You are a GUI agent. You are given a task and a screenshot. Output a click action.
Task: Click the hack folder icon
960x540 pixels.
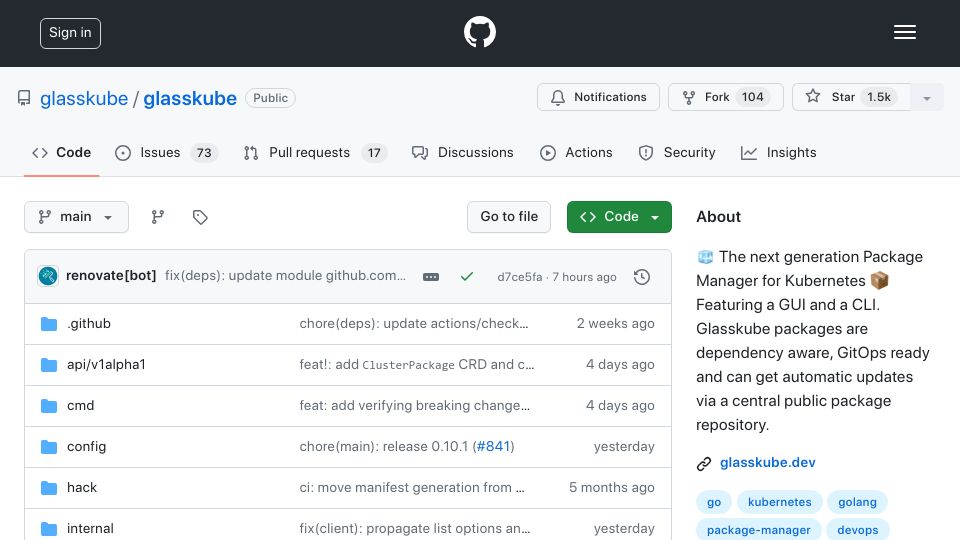[x=49, y=487]
